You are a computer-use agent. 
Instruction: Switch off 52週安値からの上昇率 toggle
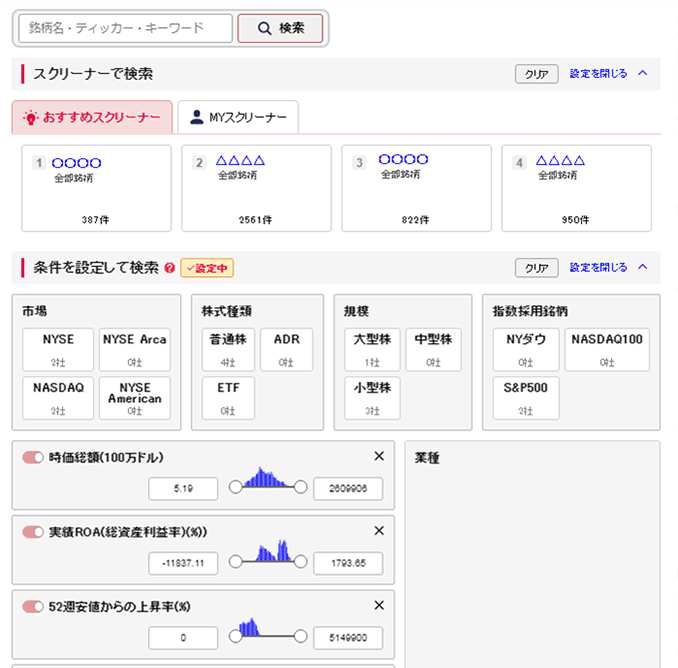tap(33, 606)
